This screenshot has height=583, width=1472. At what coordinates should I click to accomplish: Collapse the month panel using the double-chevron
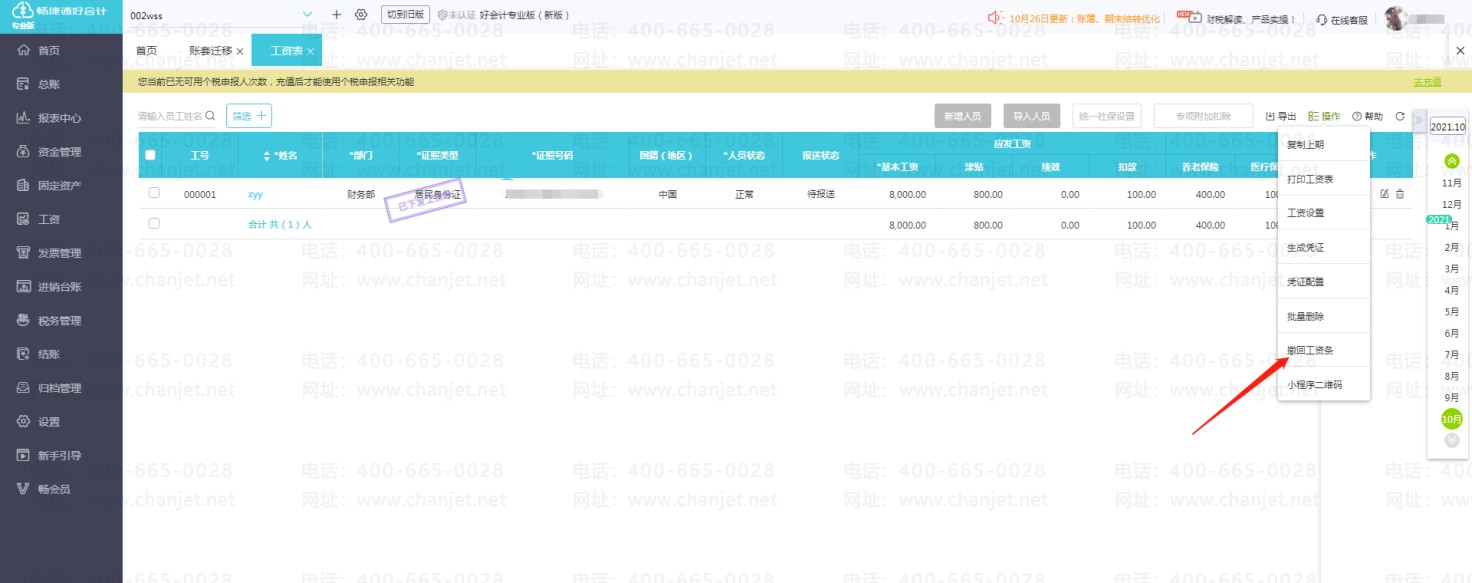[x=1418, y=120]
